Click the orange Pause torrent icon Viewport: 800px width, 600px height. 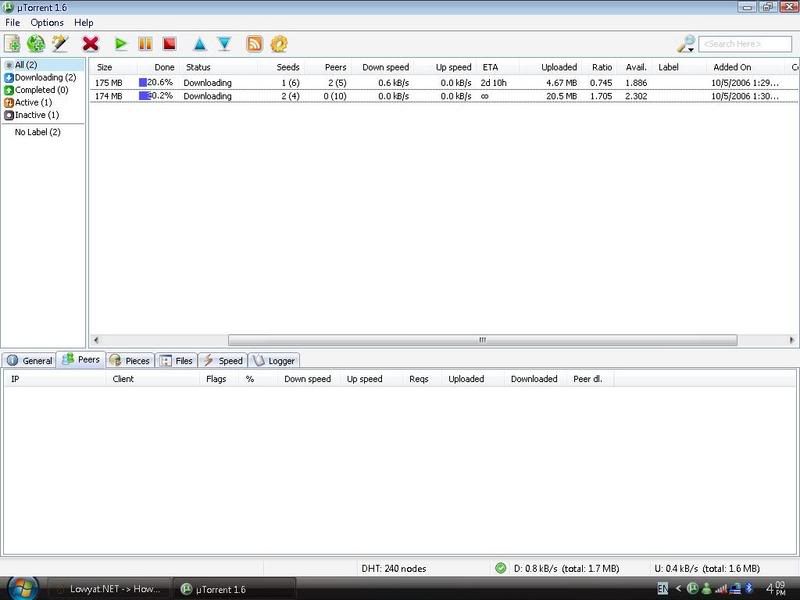point(145,44)
